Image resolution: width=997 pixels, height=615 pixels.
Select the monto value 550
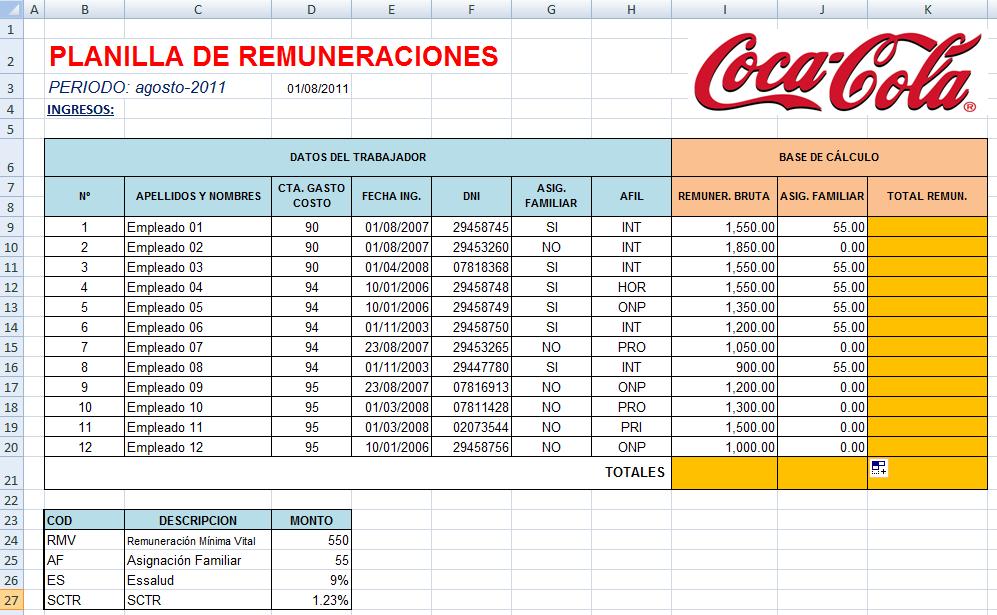(x=312, y=541)
